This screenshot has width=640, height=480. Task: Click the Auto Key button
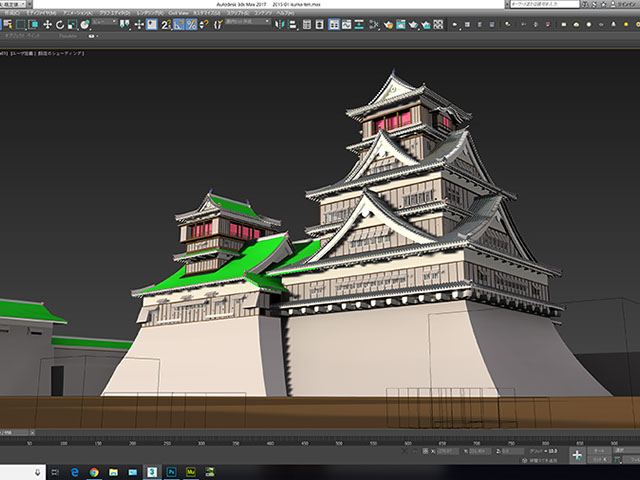597,451
